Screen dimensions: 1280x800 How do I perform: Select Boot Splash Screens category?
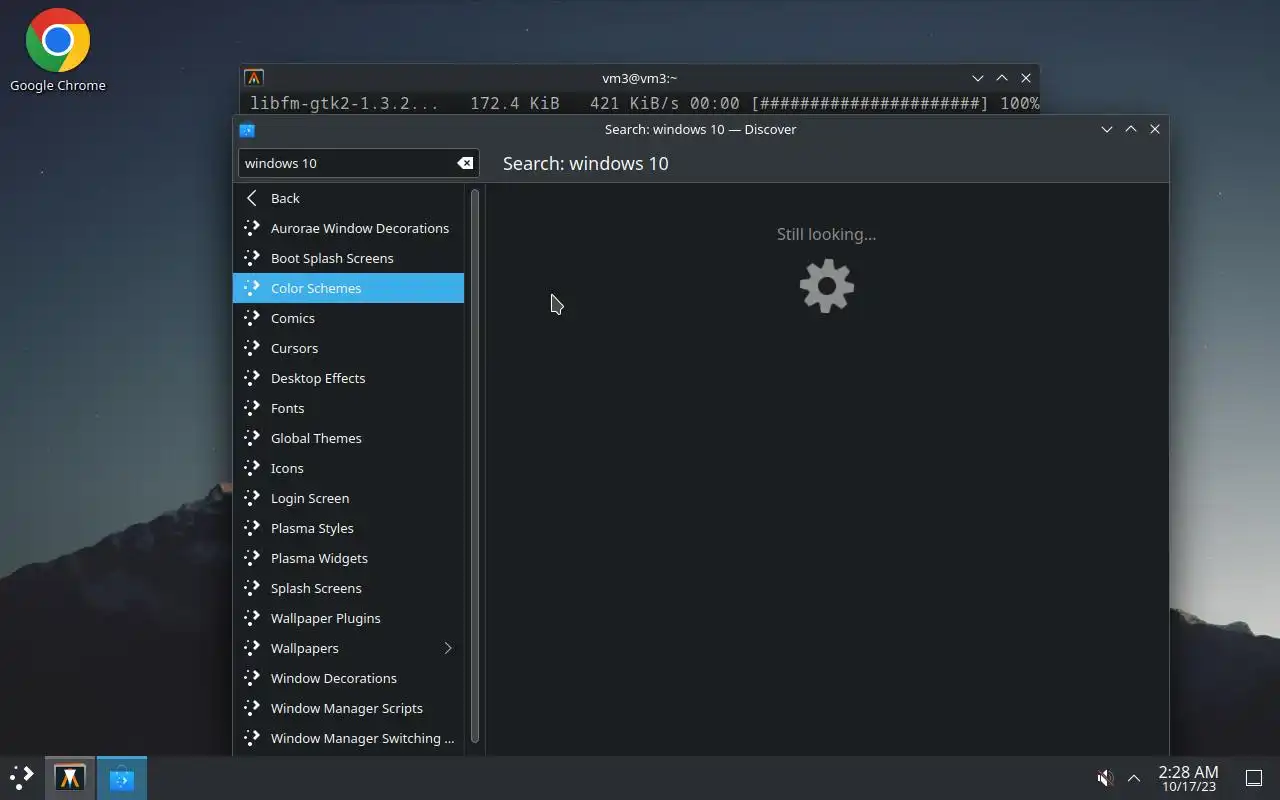[x=348, y=258]
